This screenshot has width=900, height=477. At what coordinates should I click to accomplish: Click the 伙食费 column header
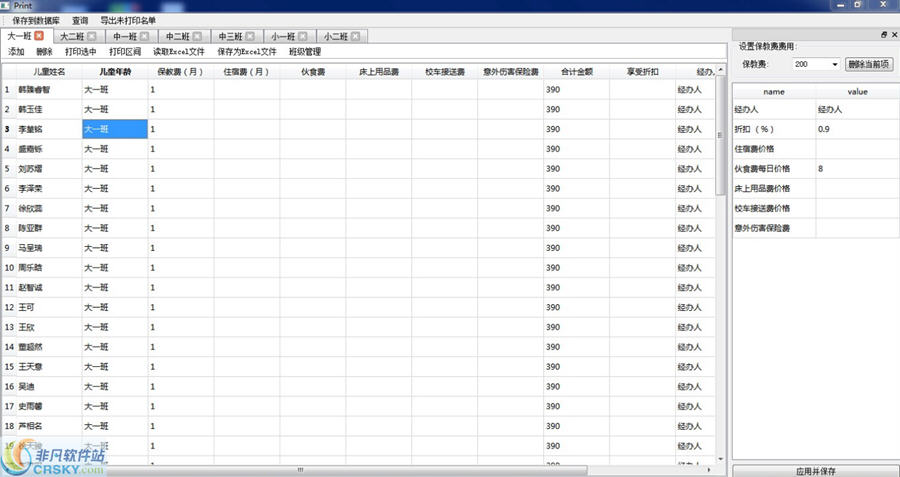coord(313,72)
